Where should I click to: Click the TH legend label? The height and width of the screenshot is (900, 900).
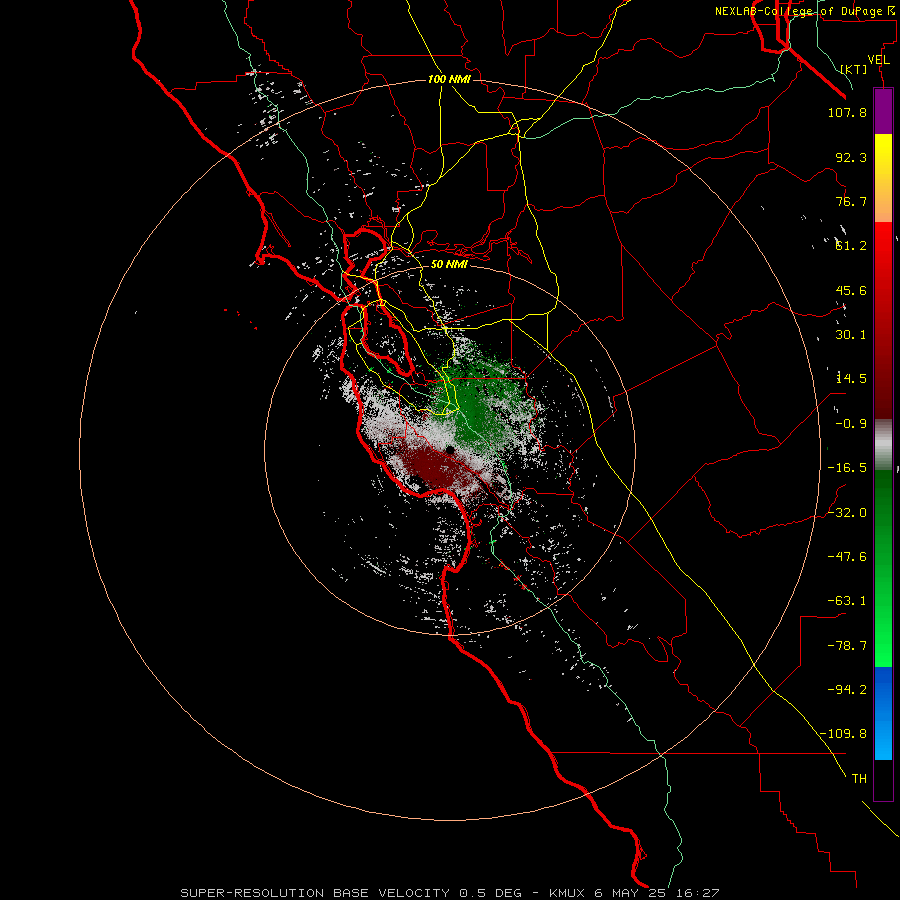pos(859,778)
